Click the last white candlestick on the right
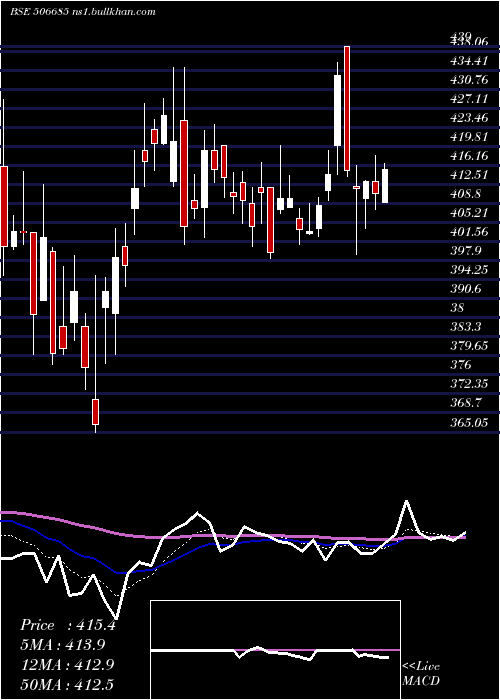The image size is (500, 700). pos(385,186)
